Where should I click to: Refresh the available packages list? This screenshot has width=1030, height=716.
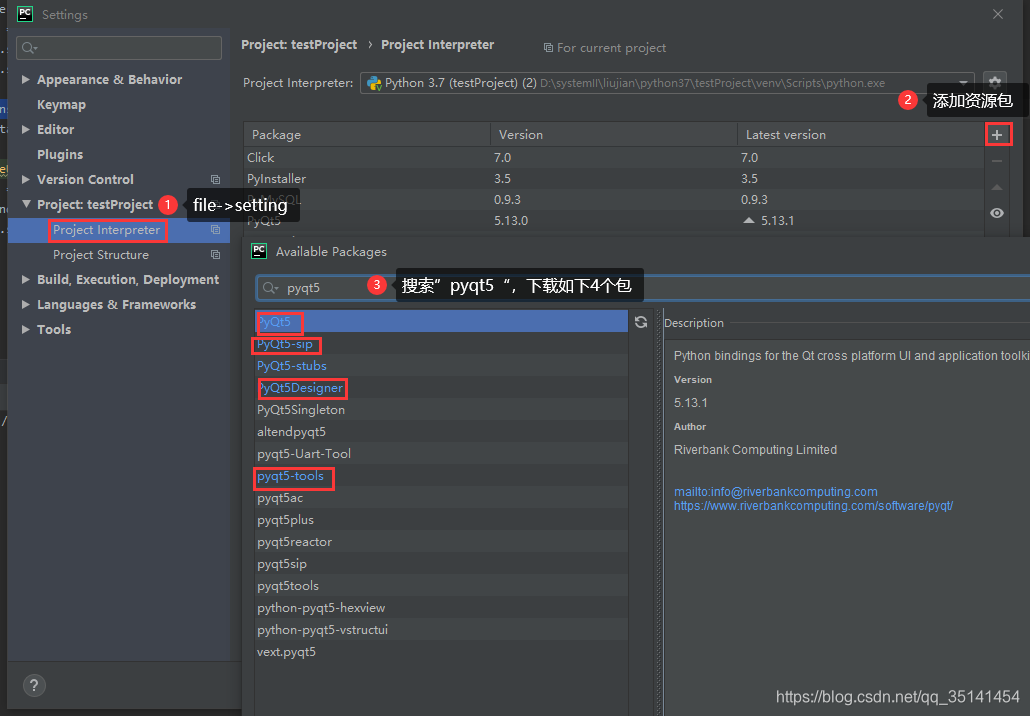[641, 322]
